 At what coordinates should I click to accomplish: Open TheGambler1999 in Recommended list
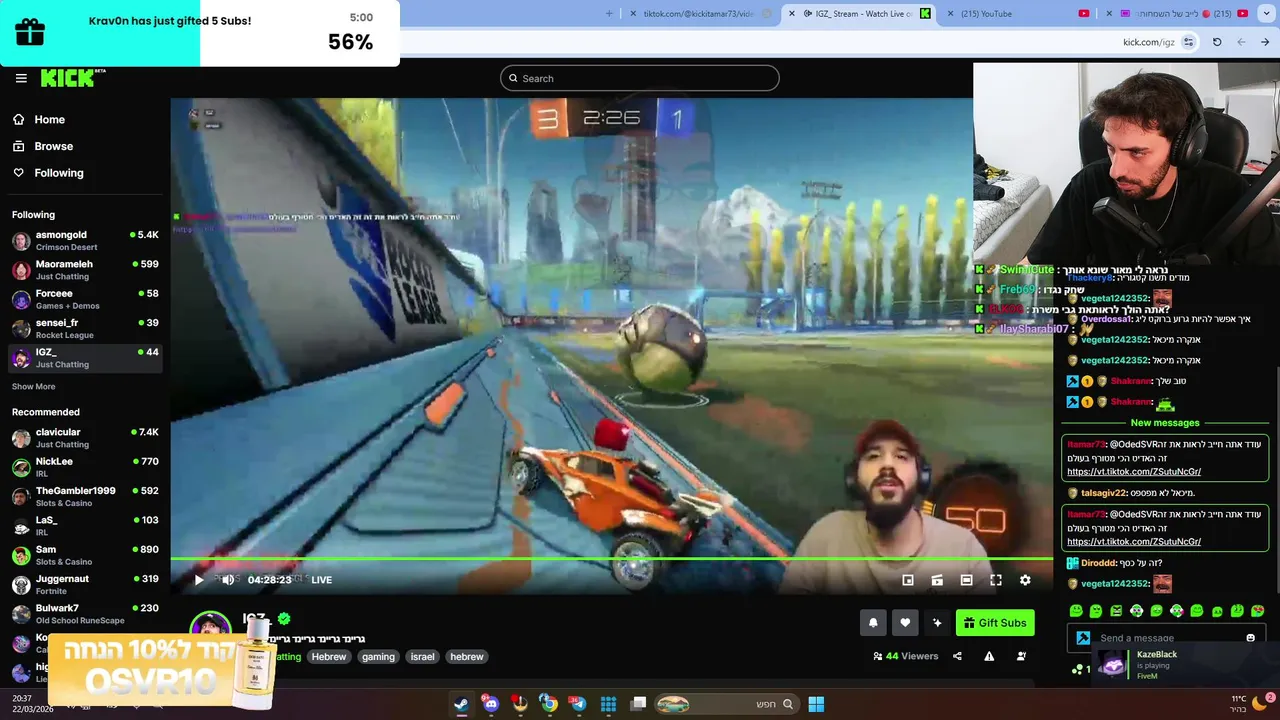point(85,496)
